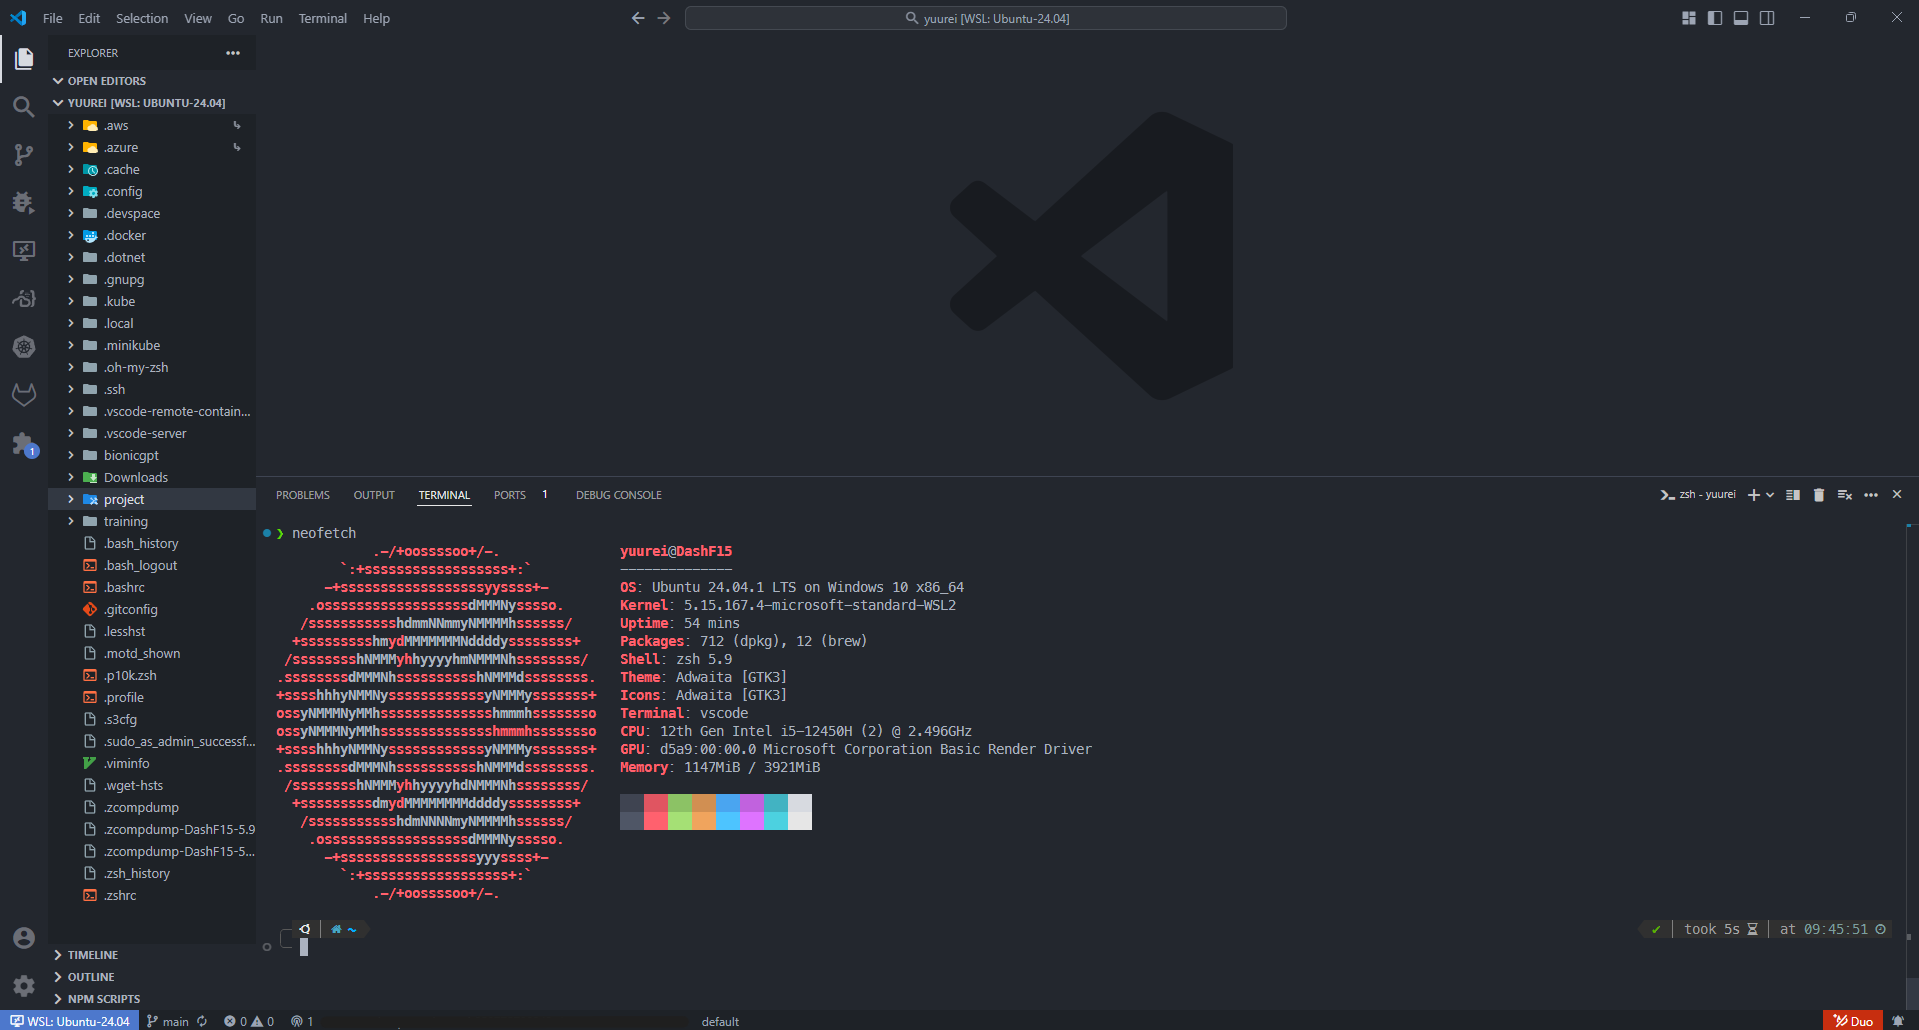Open the Kubernetes view

tap(24, 347)
